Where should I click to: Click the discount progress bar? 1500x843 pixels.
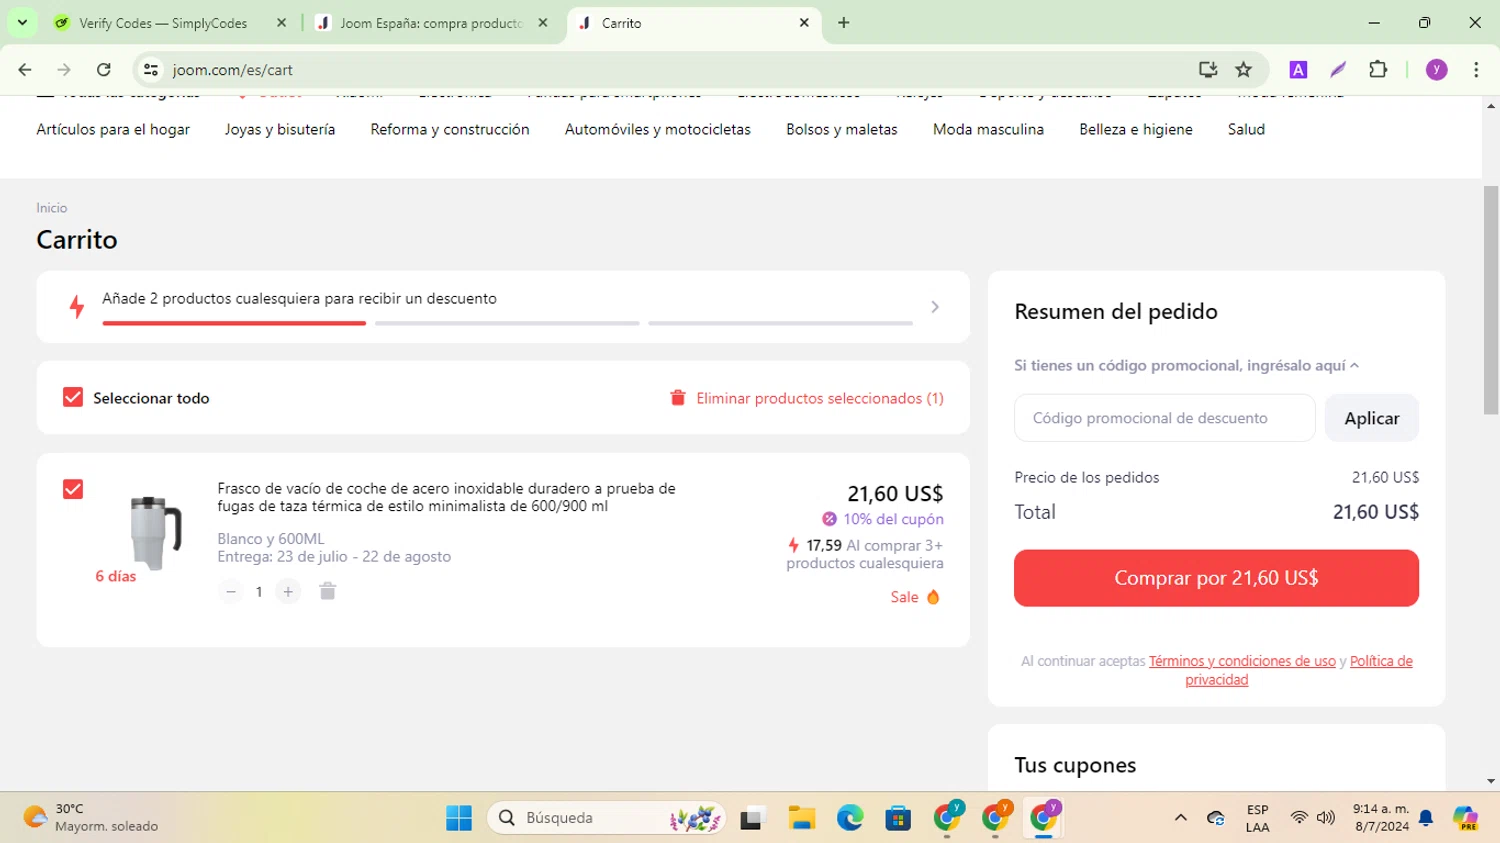[507, 323]
